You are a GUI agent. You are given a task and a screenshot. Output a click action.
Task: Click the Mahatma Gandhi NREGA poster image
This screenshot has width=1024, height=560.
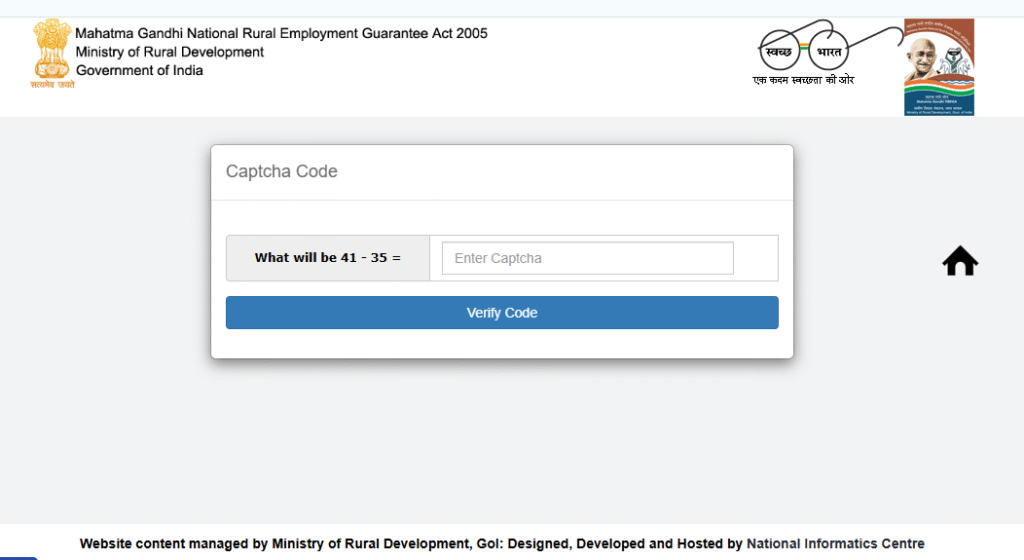(x=938, y=67)
